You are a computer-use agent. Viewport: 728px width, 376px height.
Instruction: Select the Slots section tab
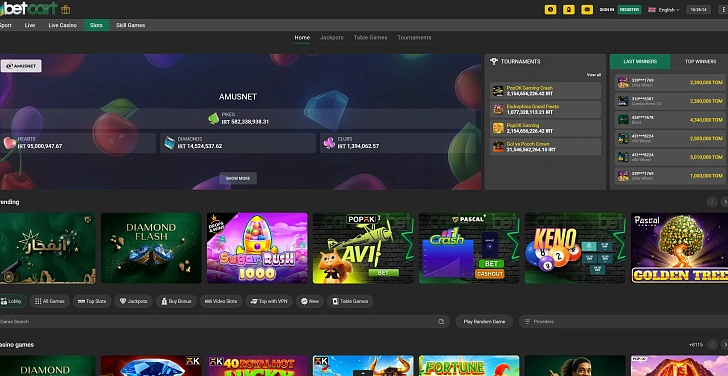(97, 25)
